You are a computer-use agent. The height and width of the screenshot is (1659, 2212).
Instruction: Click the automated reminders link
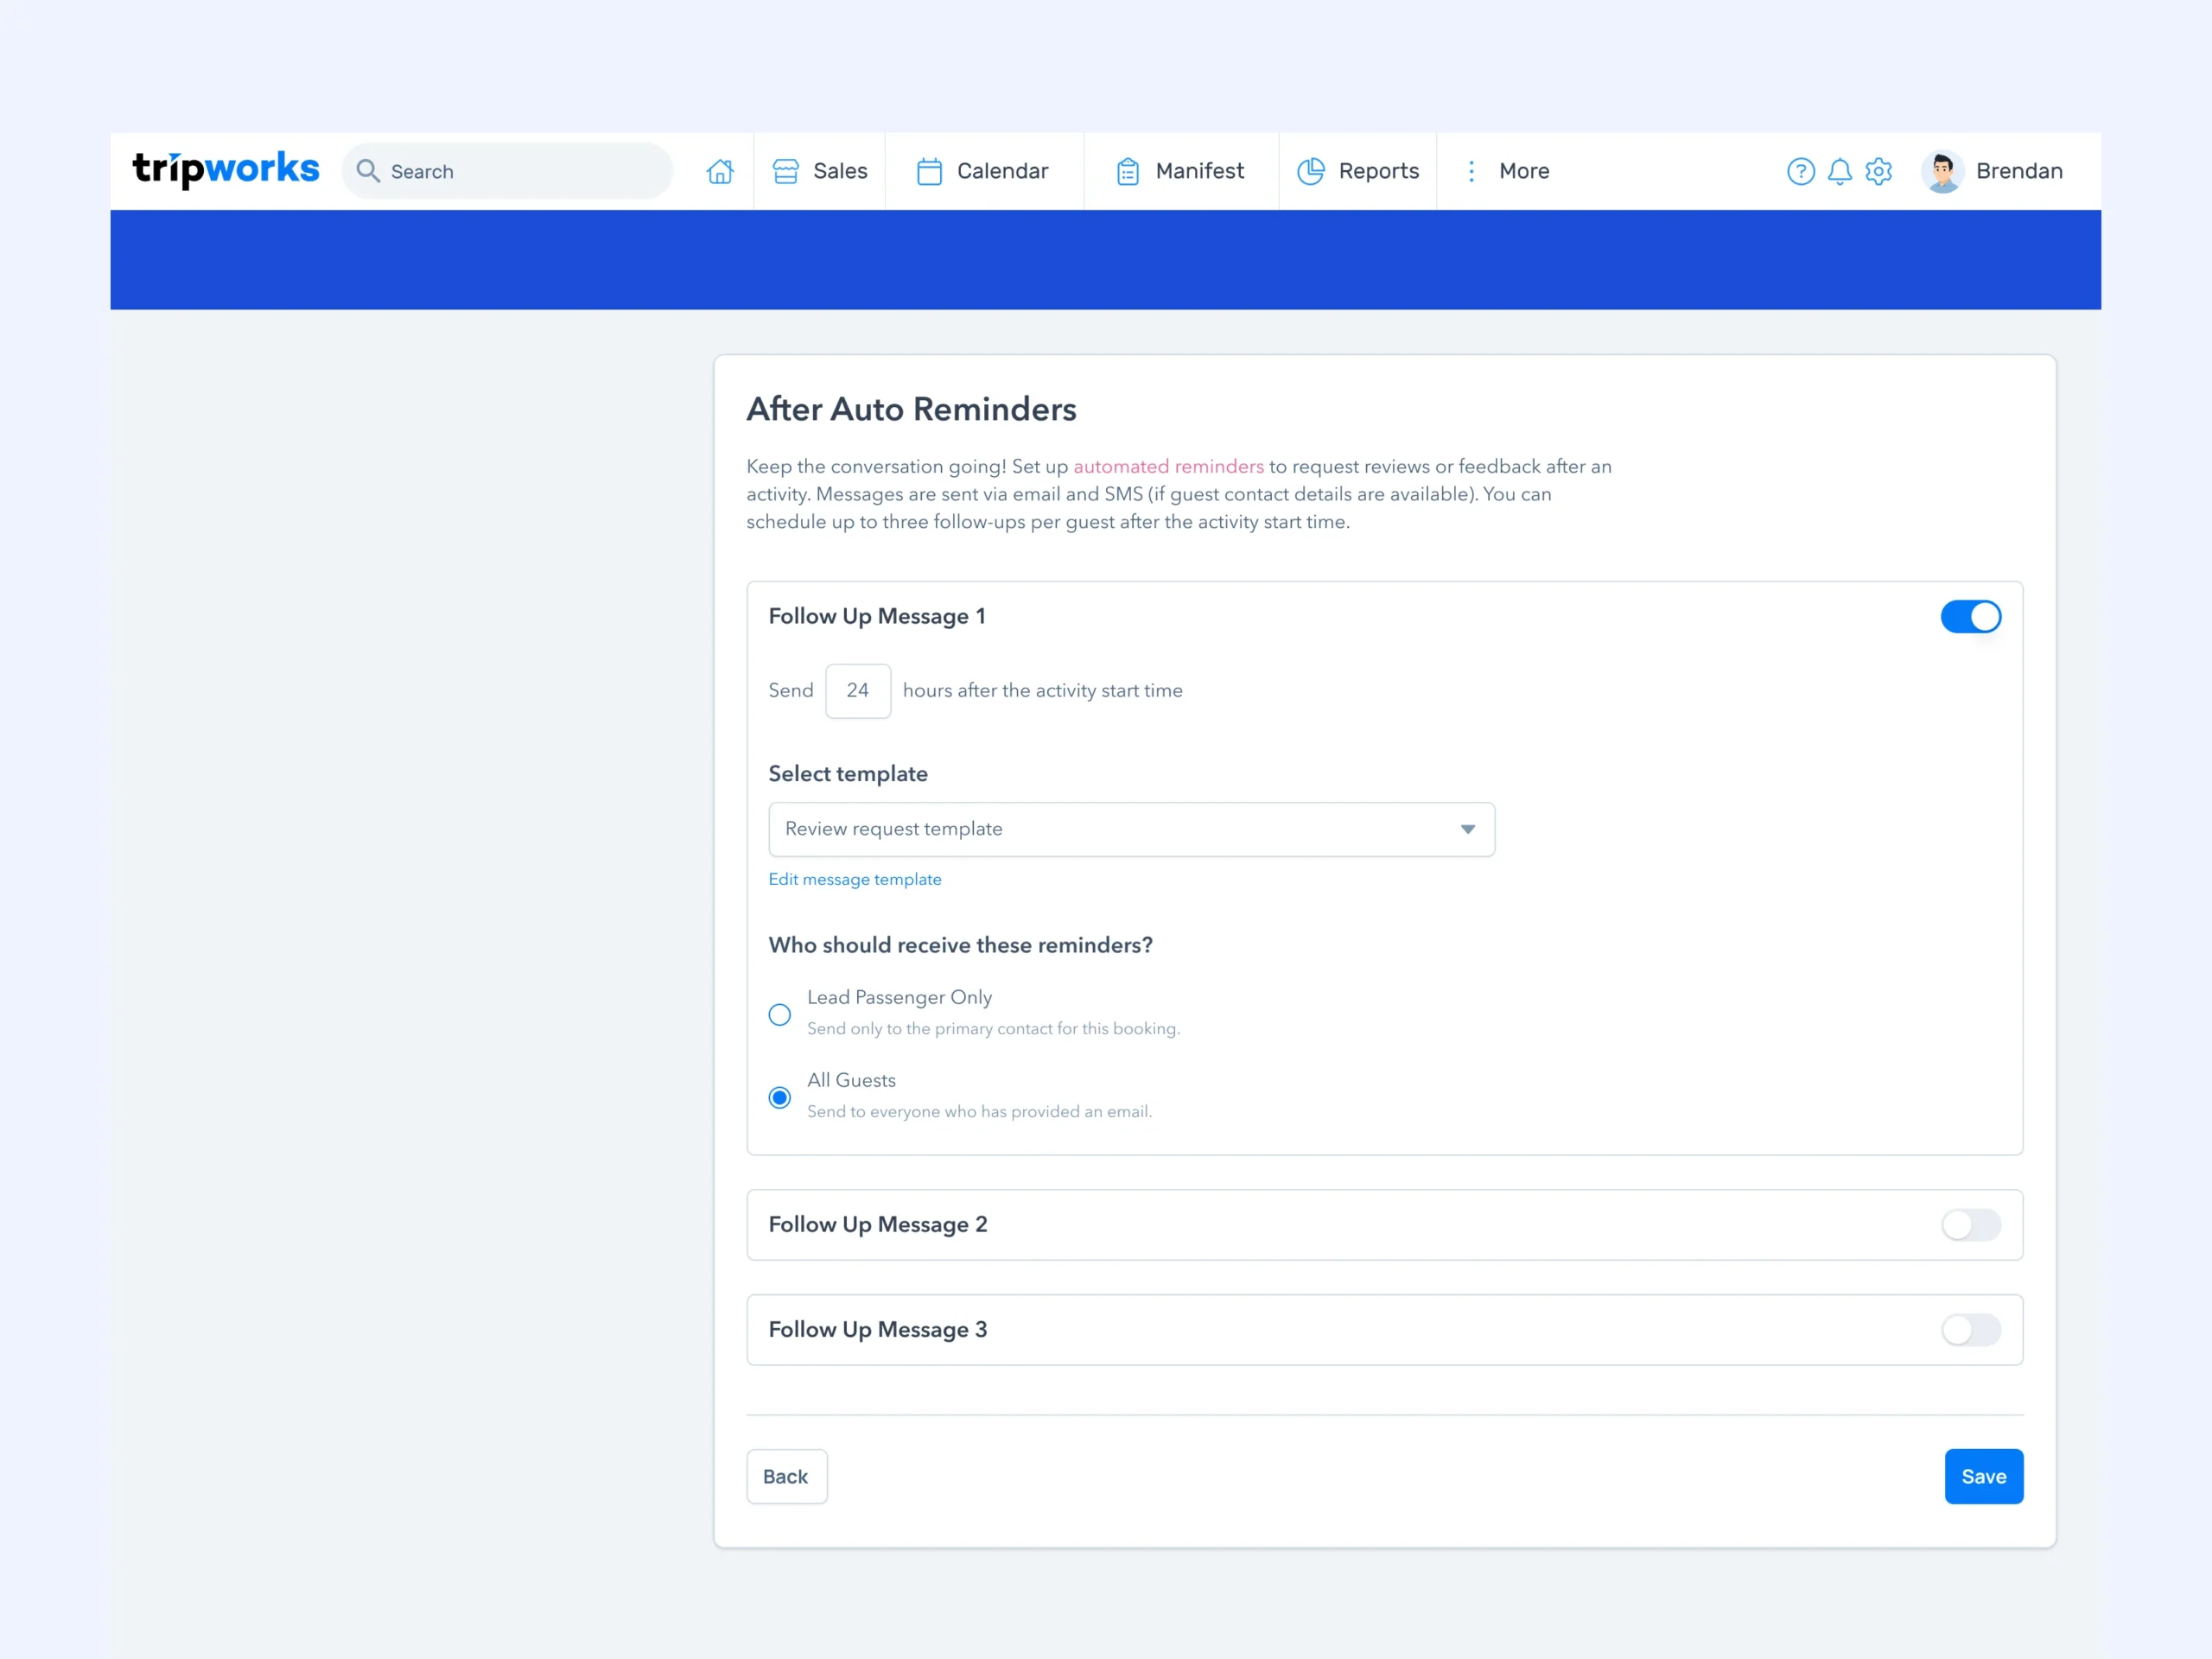[1168, 467]
